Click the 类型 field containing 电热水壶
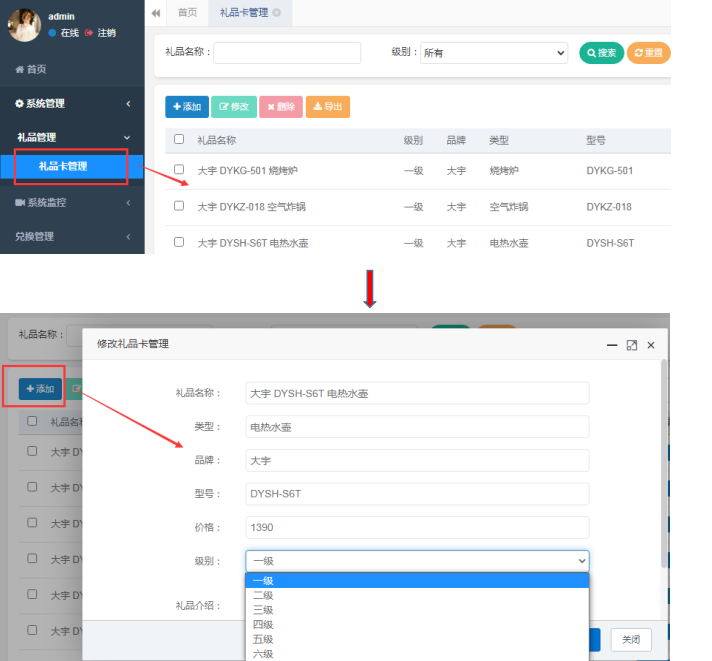This screenshot has height=661, width=712. (x=417, y=427)
